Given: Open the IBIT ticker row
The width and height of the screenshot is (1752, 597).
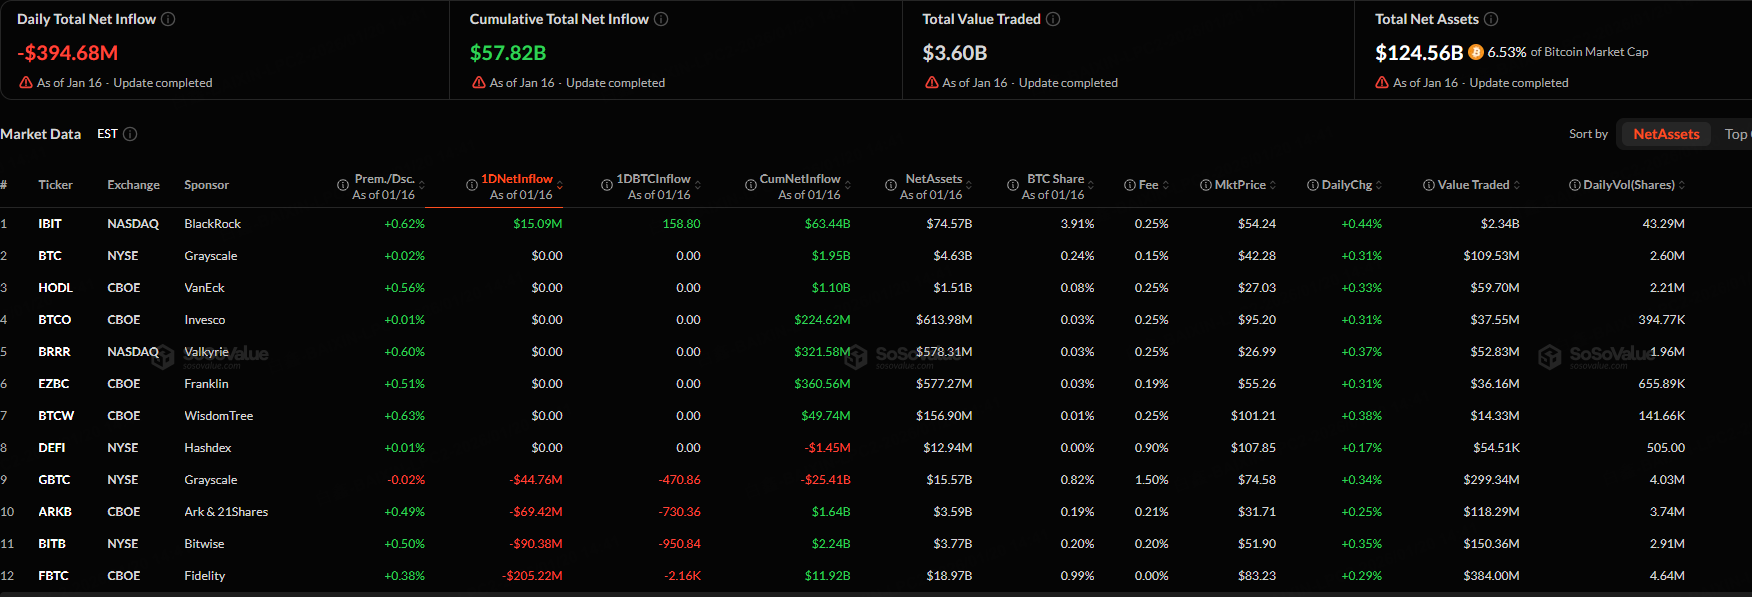Looking at the screenshot, I should click(50, 224).
